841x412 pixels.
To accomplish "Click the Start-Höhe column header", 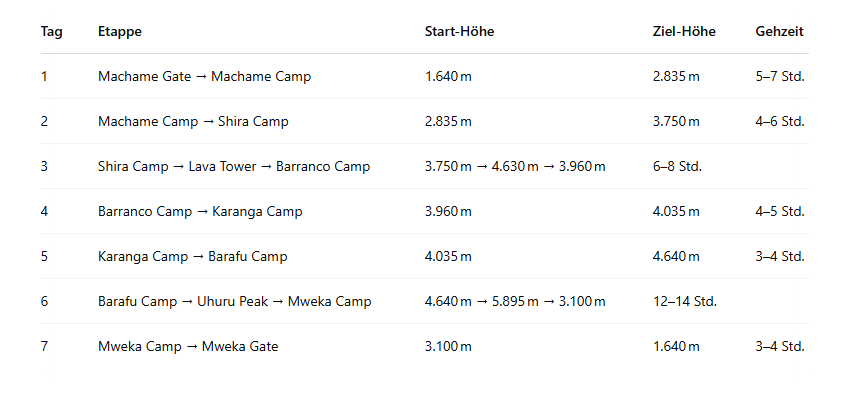I will 459,31.
